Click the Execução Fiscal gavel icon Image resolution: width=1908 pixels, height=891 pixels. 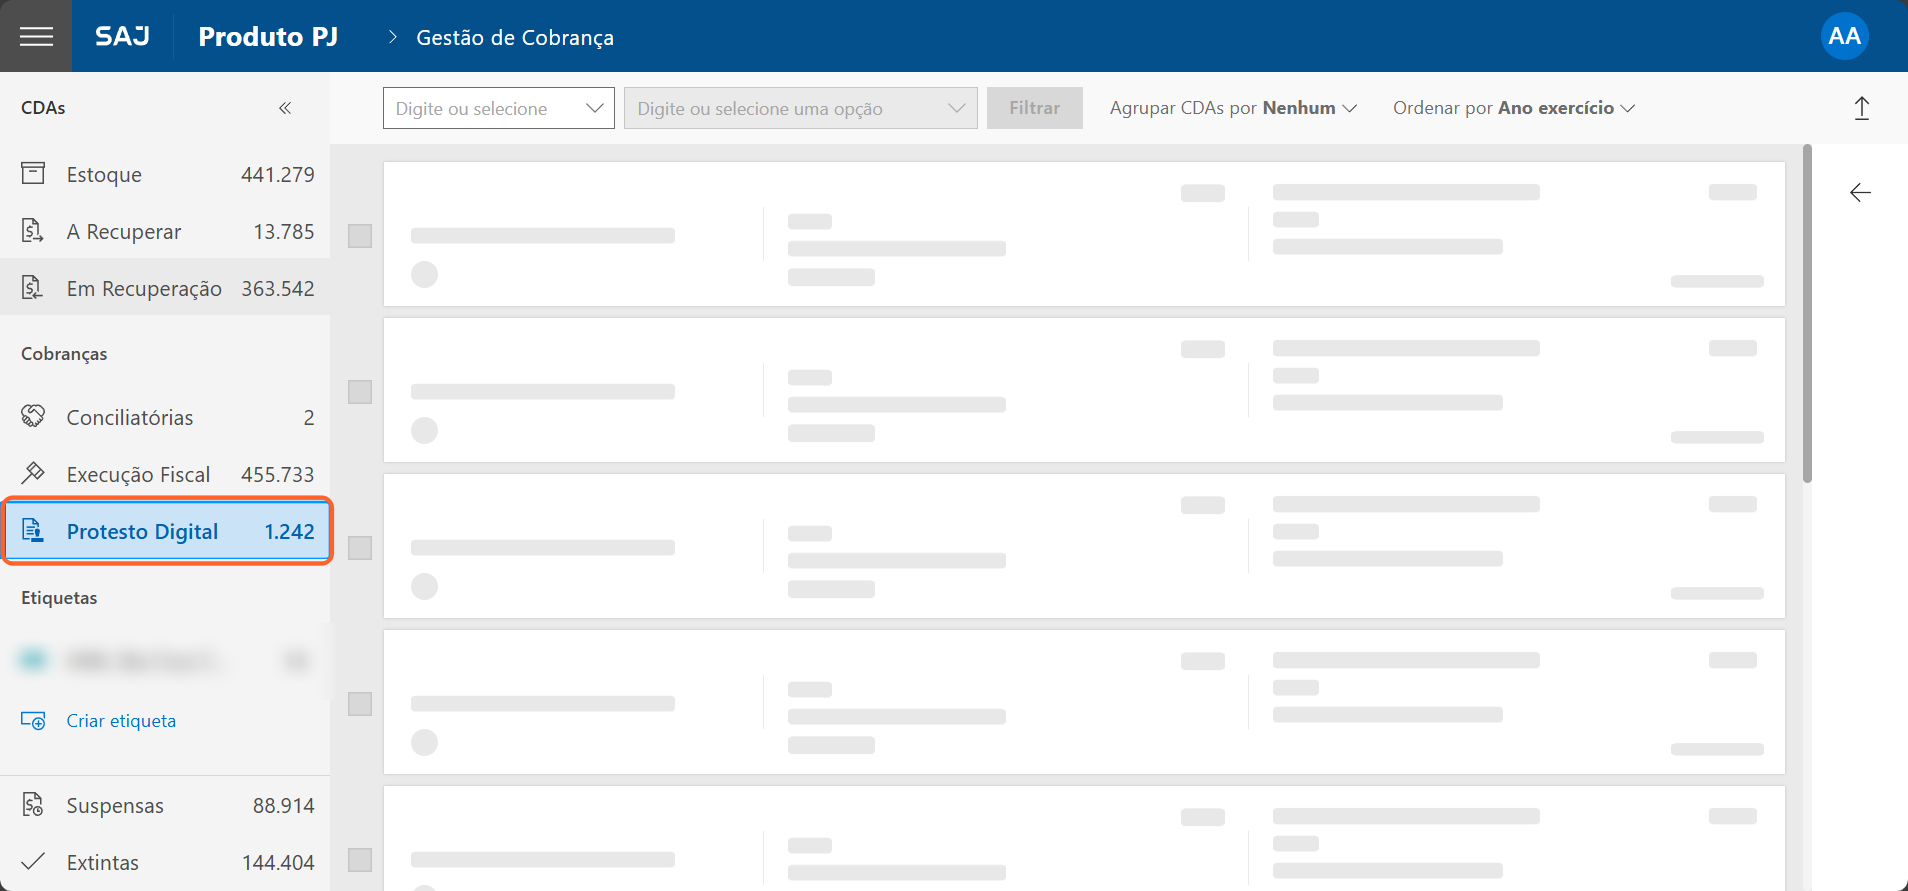(33, 473)
